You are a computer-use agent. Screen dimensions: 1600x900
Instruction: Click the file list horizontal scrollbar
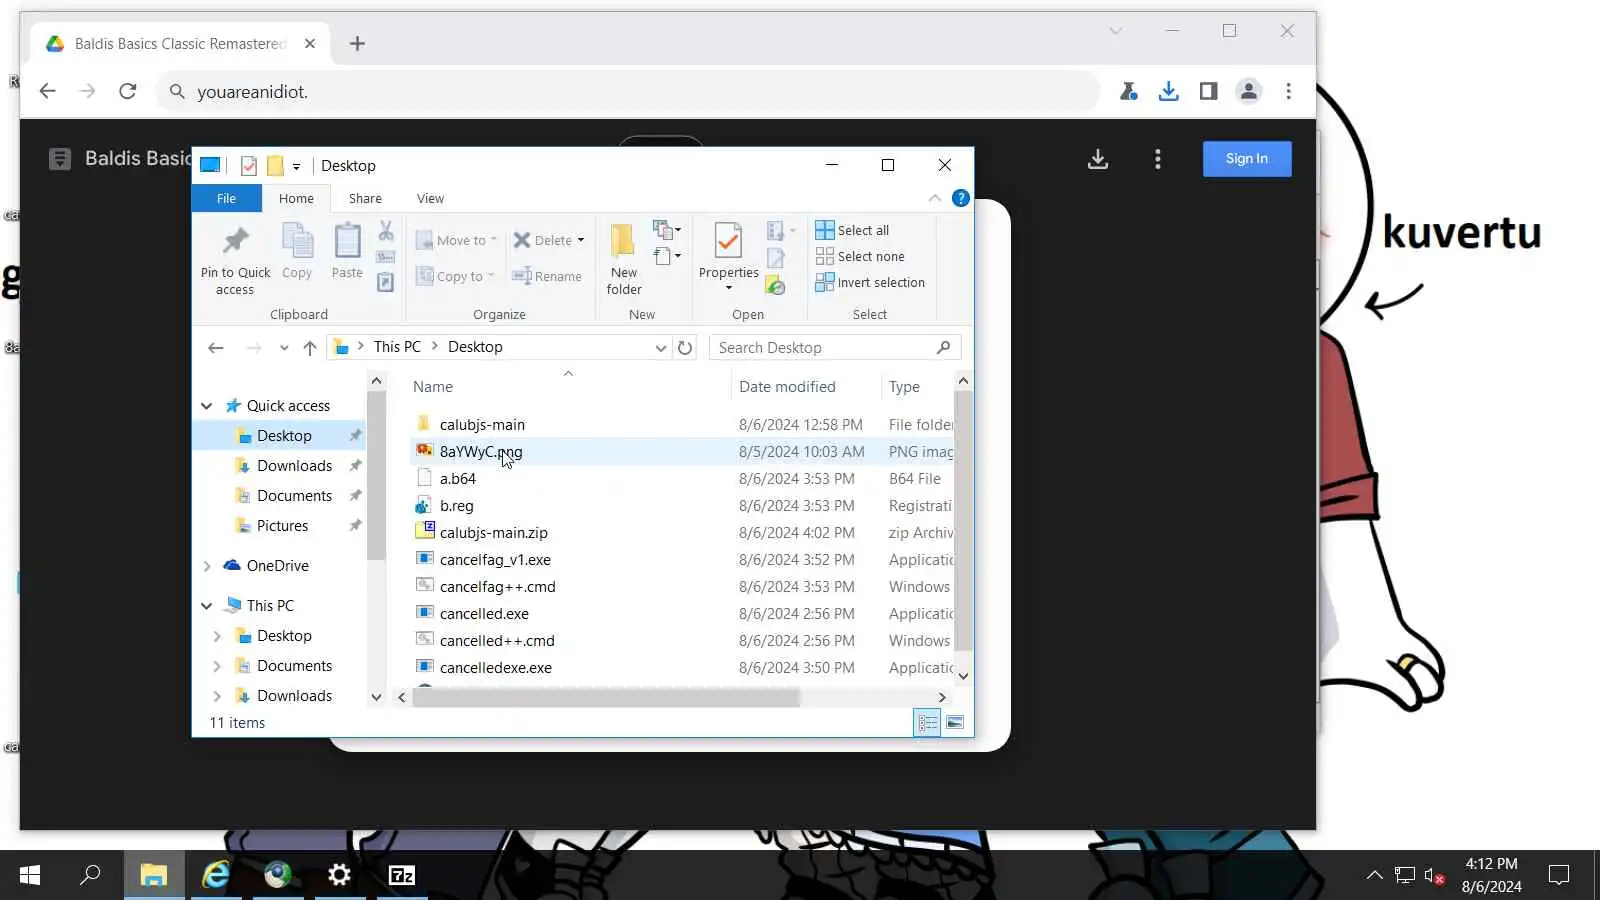[607, 698]
